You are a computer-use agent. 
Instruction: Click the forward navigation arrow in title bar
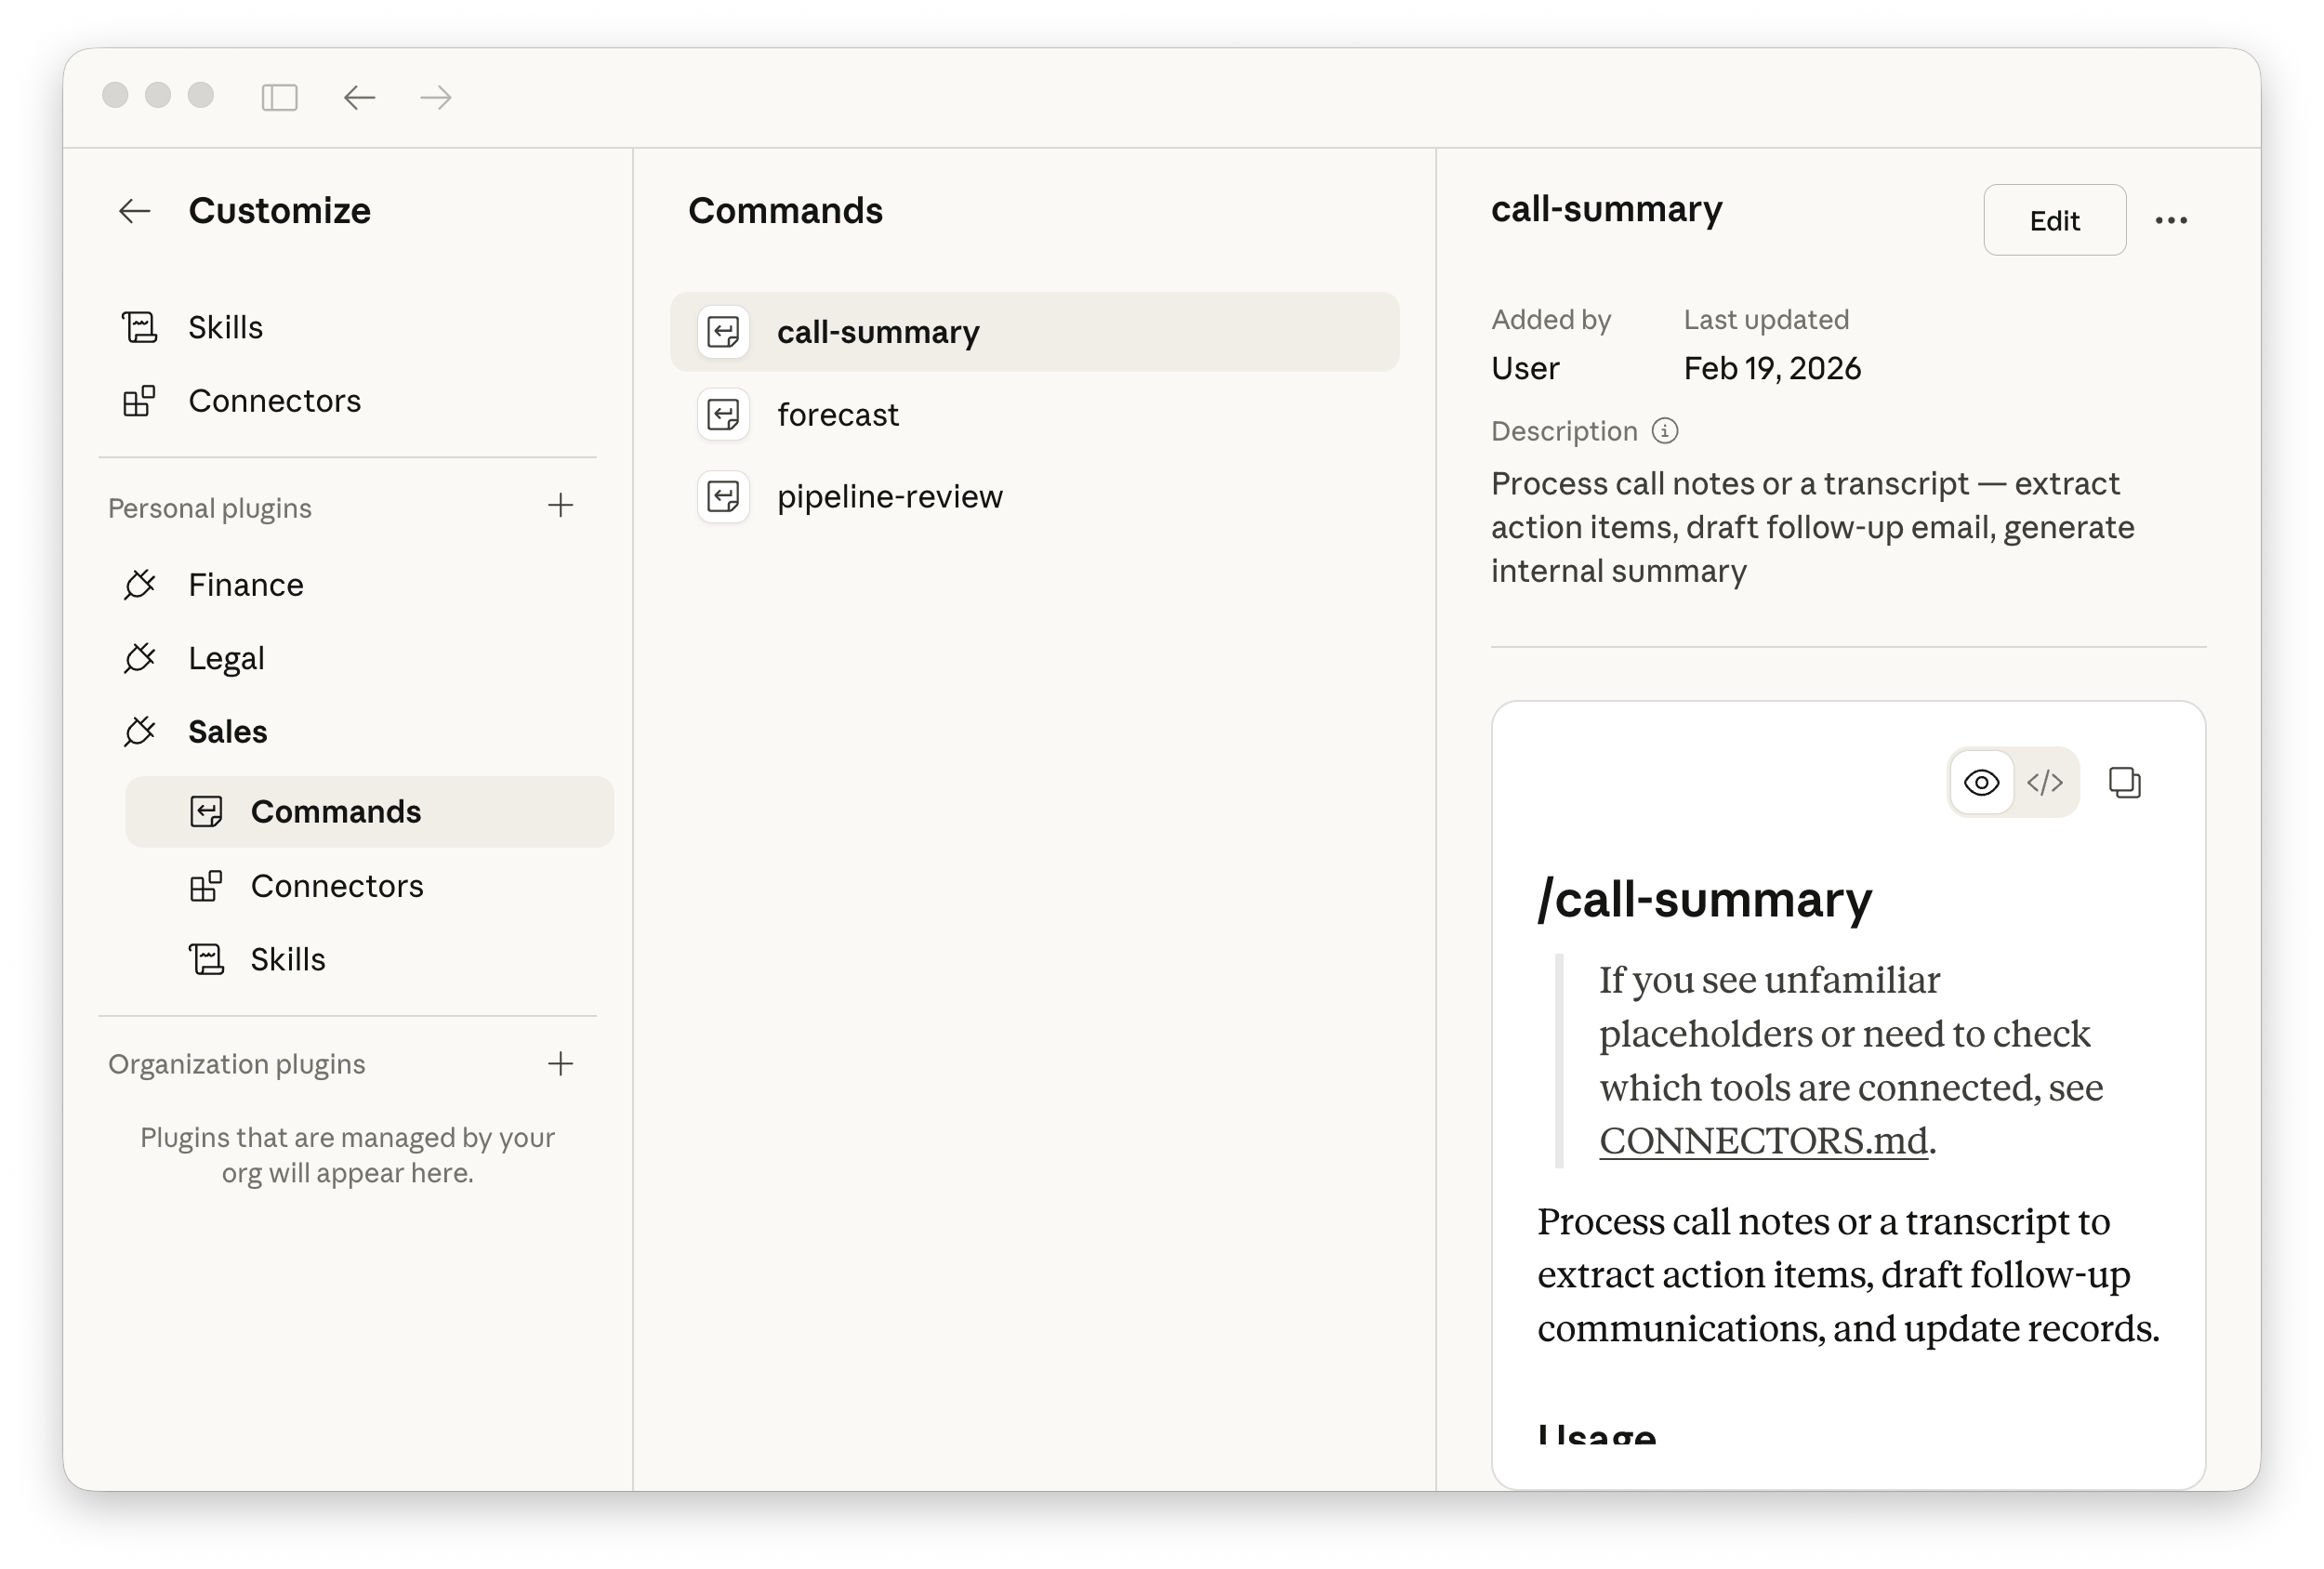(436, 97)
